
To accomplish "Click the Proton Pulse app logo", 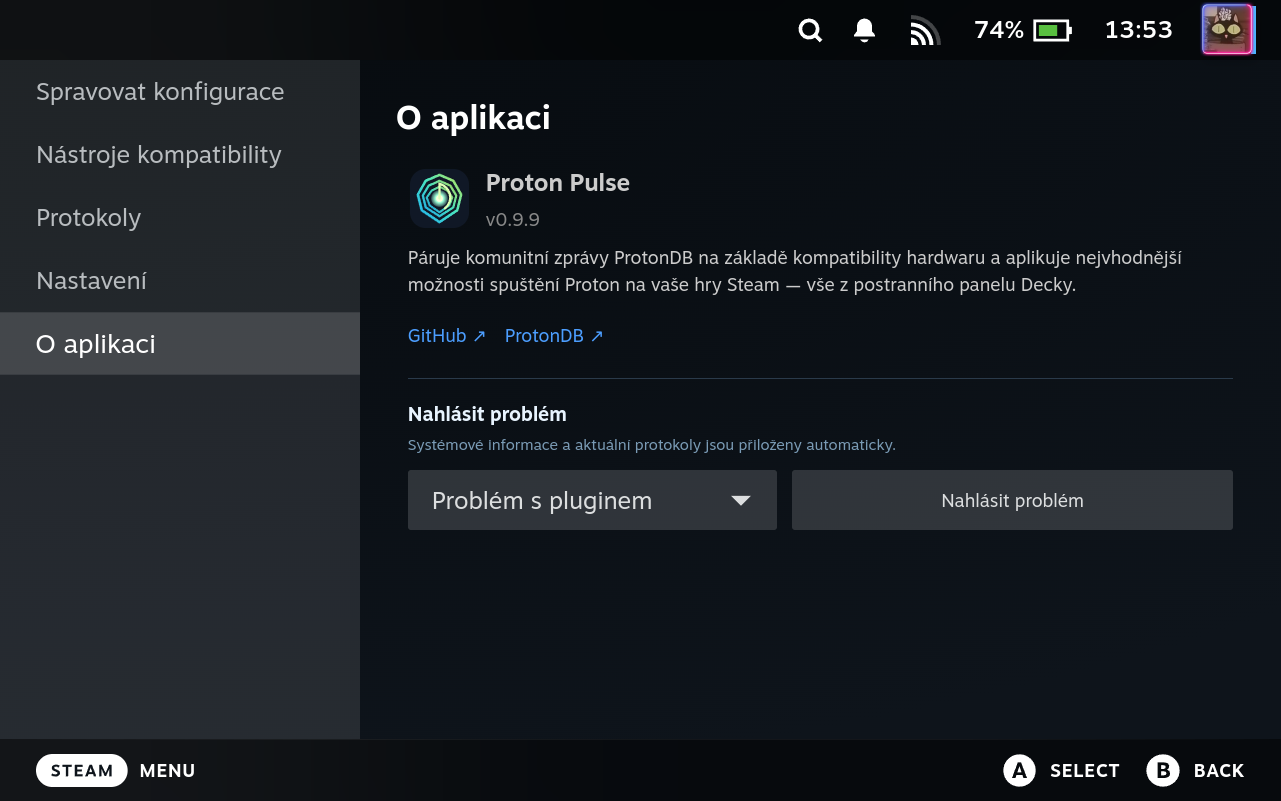I will coord(439,198).
